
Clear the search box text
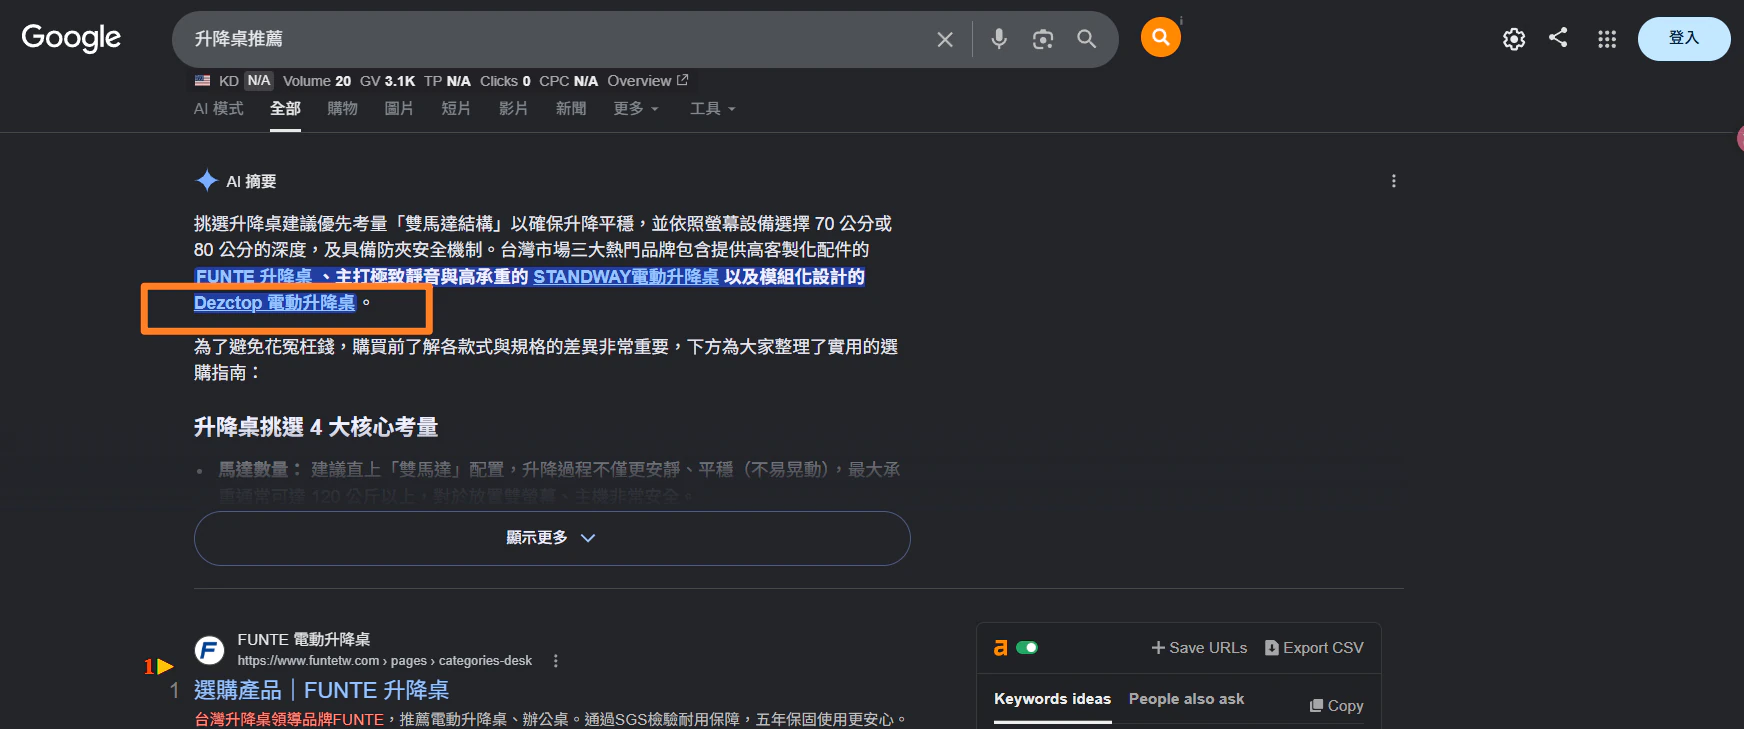coord(944,39)
